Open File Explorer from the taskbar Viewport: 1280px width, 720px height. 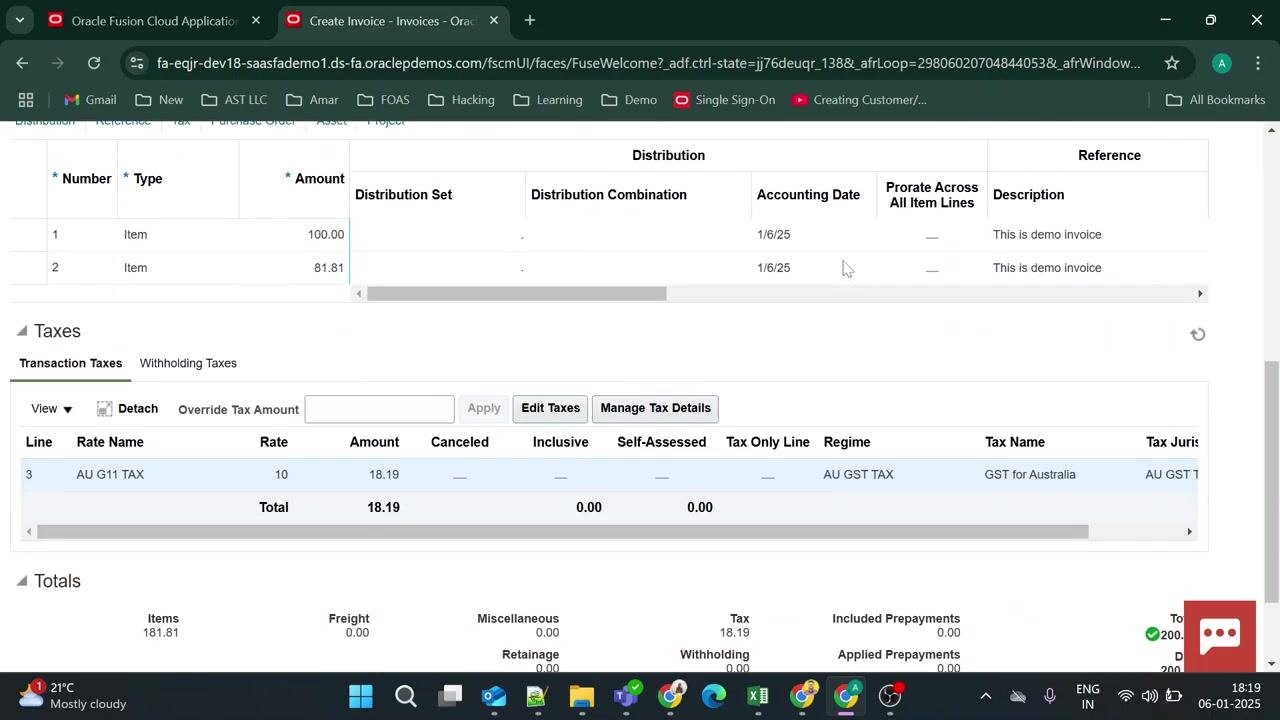582,696
